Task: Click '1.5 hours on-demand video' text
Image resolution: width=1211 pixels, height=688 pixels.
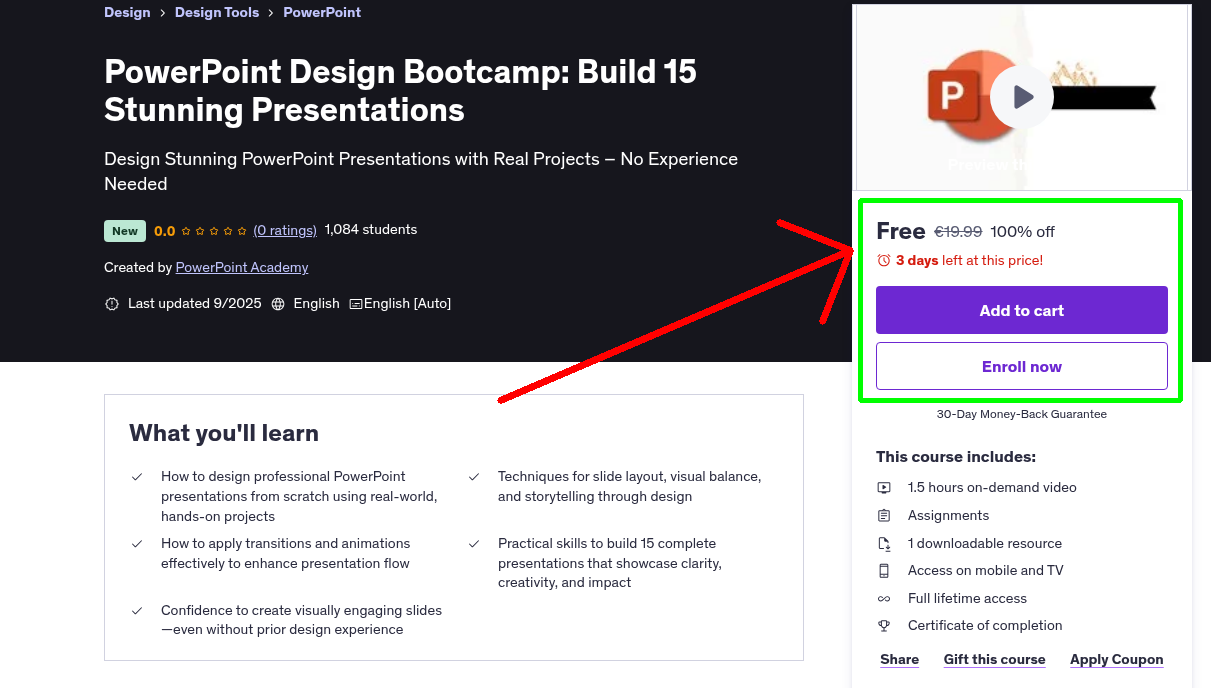Action: (x=992, y=488)
